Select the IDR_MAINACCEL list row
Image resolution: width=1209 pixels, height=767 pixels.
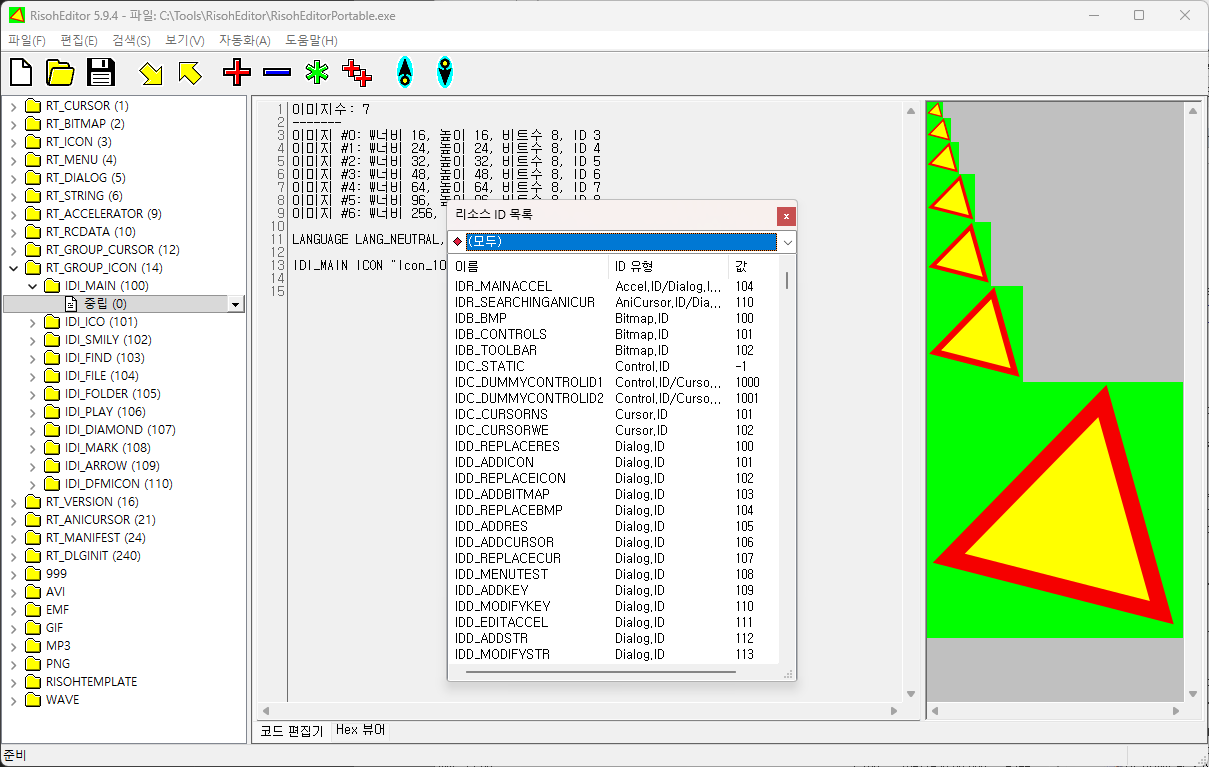click(x=614, y=286)
